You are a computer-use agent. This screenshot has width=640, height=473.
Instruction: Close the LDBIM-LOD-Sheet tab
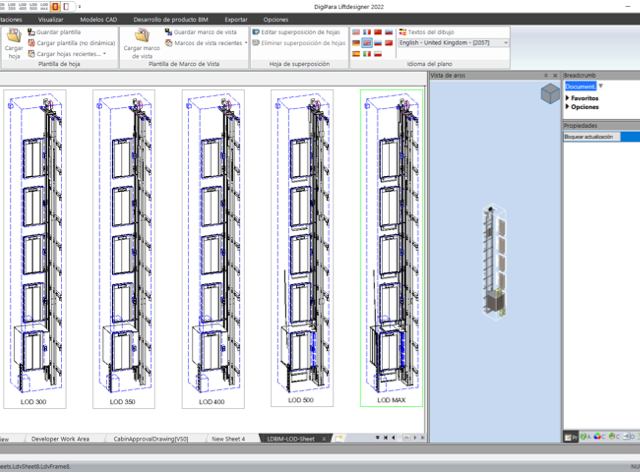pyautogui.click(x=324, y=439)
